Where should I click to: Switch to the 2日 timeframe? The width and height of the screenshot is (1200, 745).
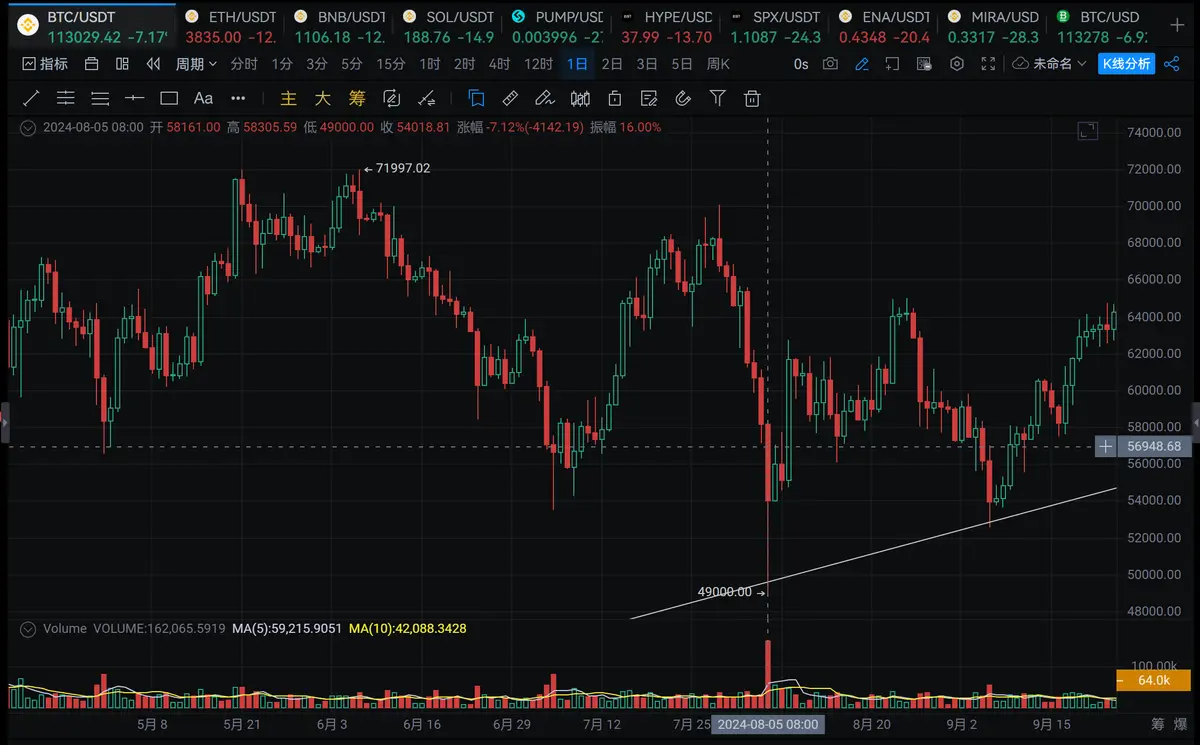[612, 64]
